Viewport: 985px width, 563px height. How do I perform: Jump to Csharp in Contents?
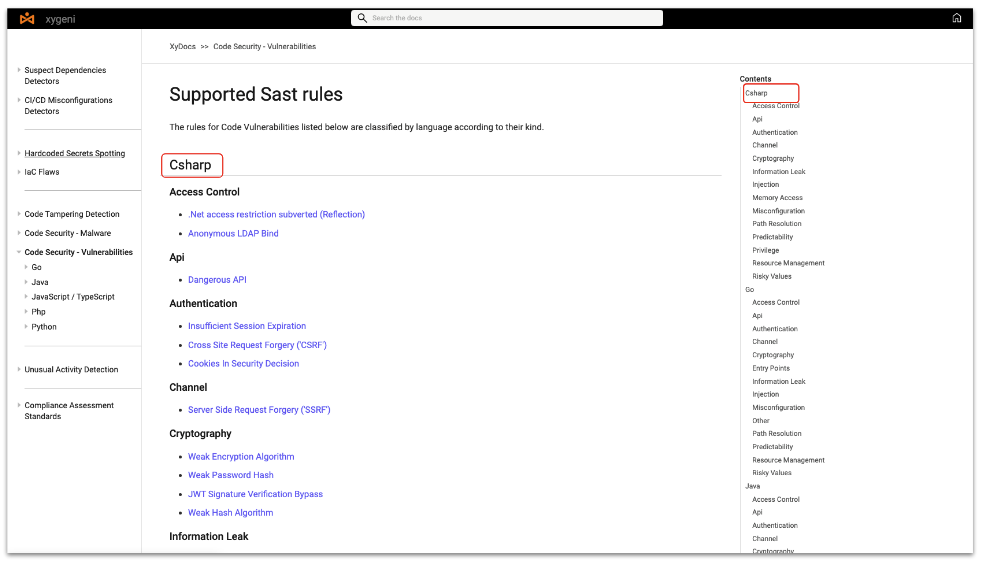pos(757,93)
